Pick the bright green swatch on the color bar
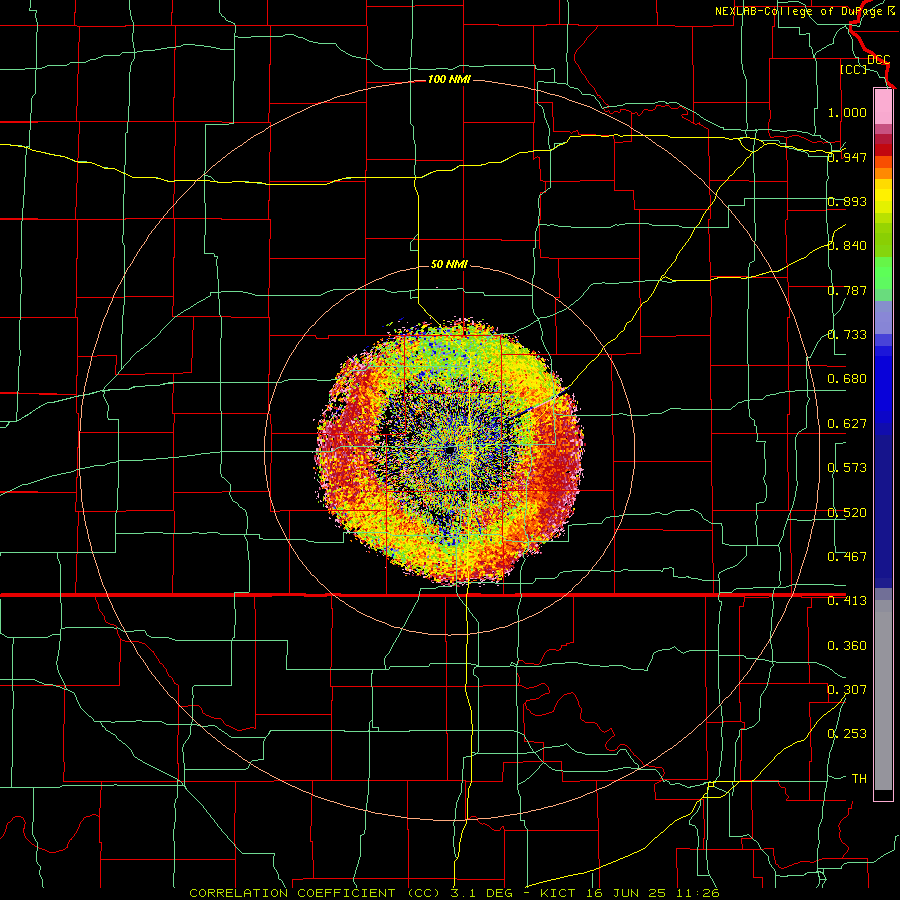 (x=883, y=273)
